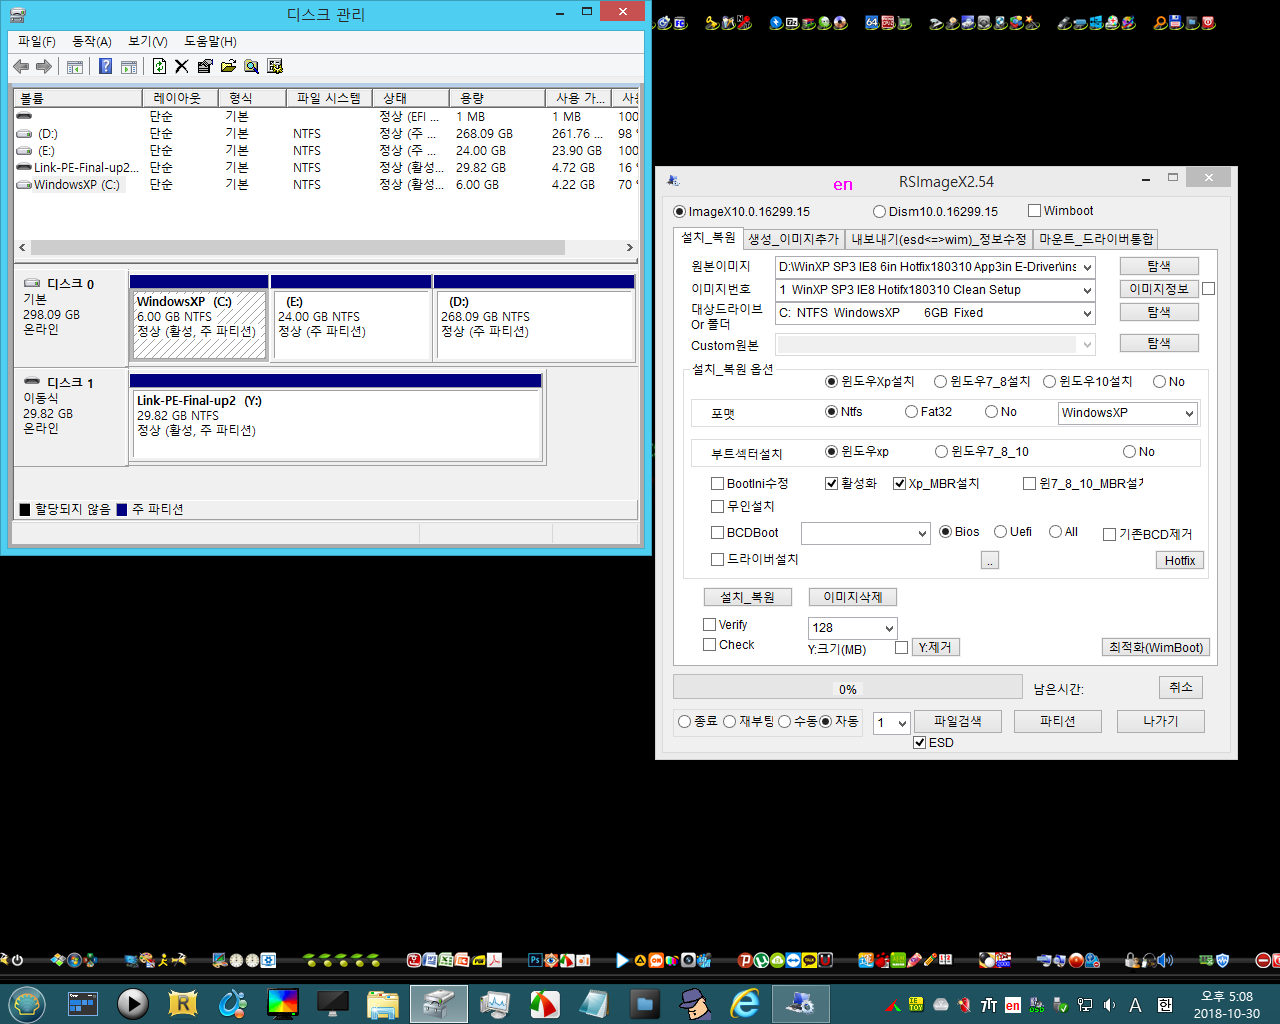Select the 윈도우7_8설치 install option
1280x1024 pixels.
click(940, 381)
